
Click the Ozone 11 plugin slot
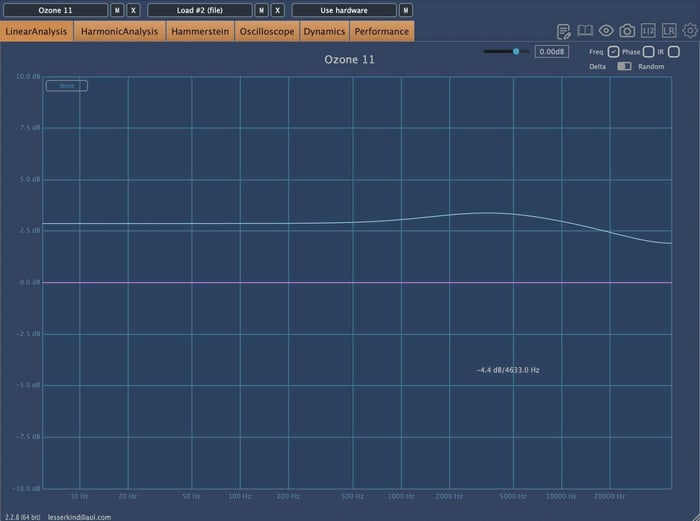[55, 10]
